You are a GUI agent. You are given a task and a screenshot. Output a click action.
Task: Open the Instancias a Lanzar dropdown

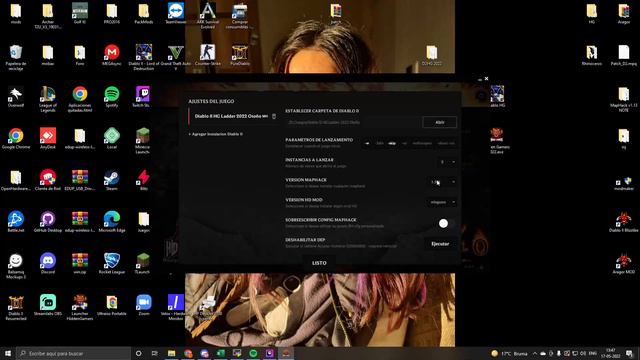click(x=447, y=162)
